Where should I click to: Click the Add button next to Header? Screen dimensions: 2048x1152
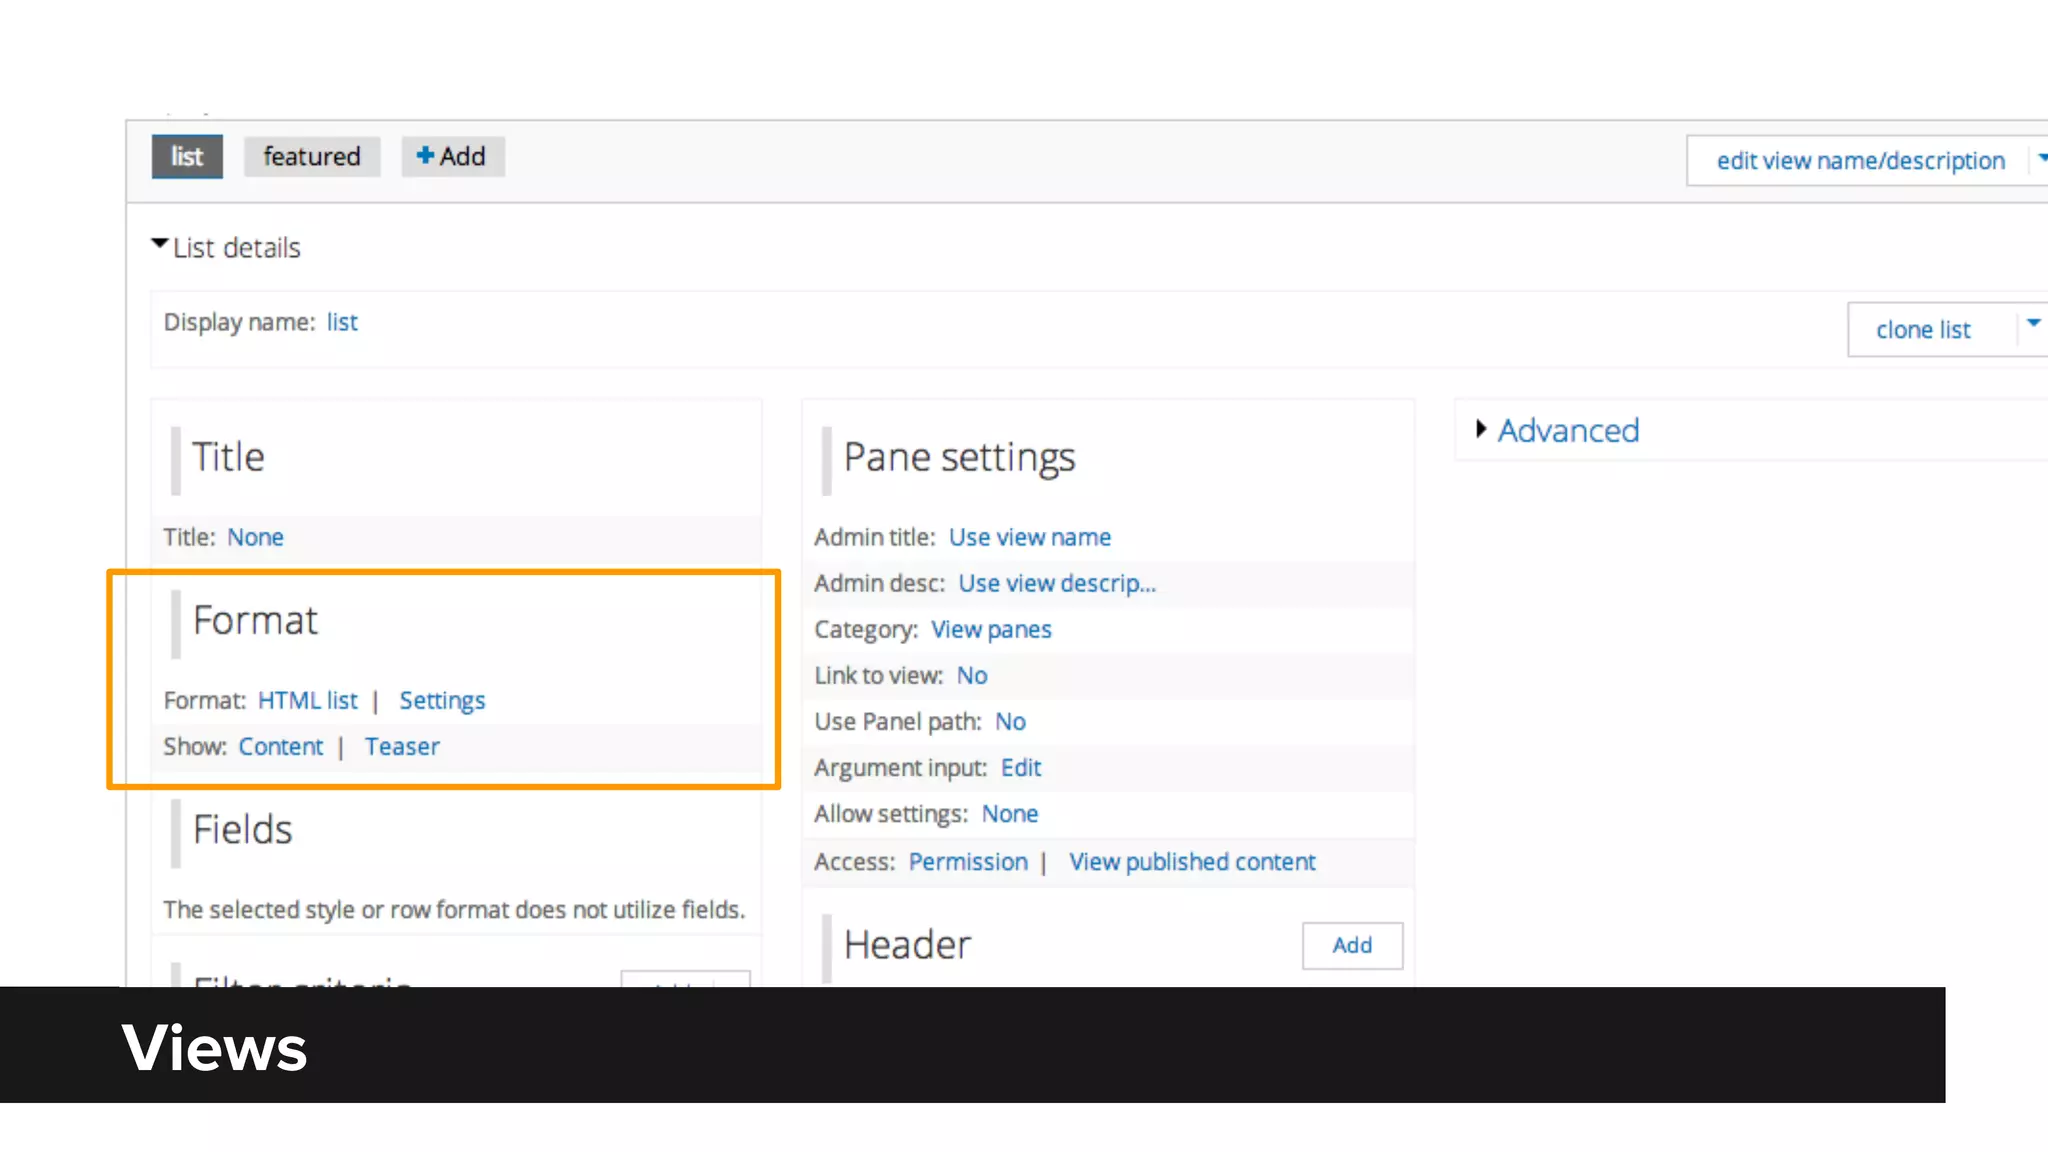[1351, 945]
